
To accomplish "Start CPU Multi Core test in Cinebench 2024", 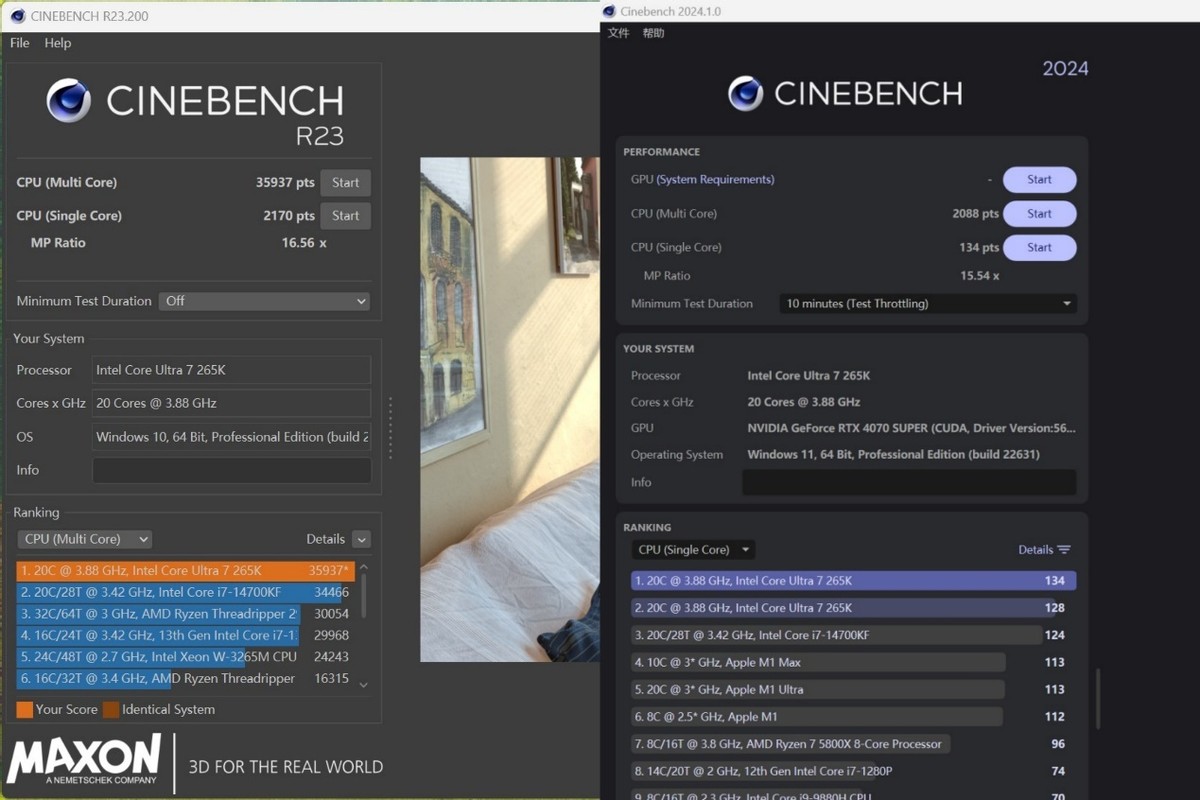I will pos(1039,214).
